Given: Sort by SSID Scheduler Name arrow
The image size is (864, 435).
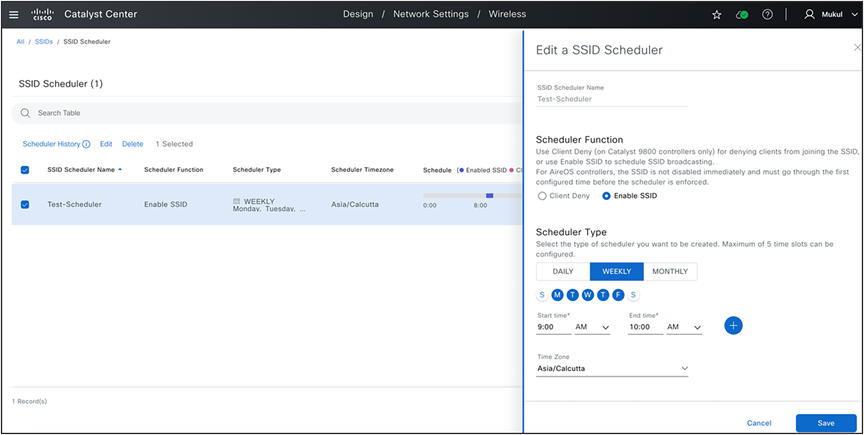Looking at the screenshot, I should 120,169.
